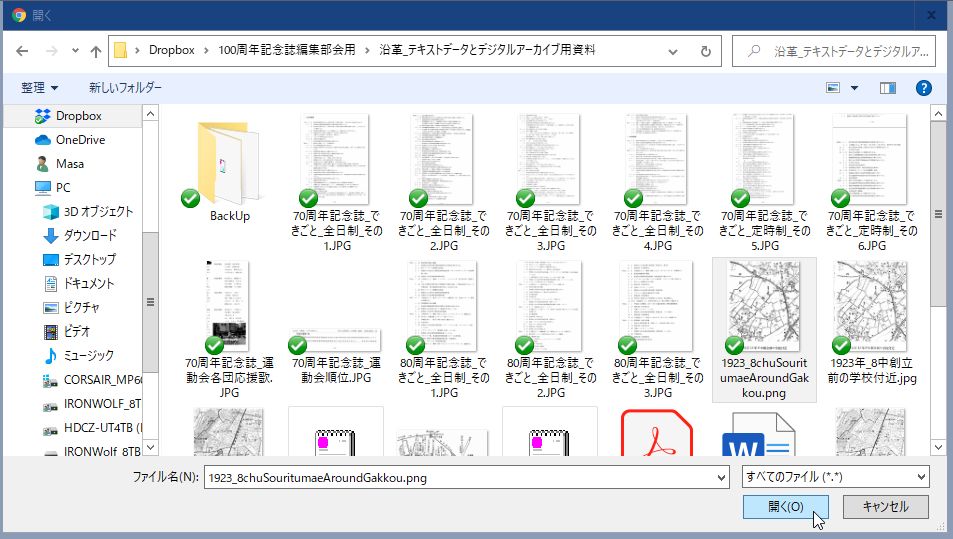This screenshot has width=953, height=539.
Task: Toggle the preview pane icon
Action: coord(887,88)
